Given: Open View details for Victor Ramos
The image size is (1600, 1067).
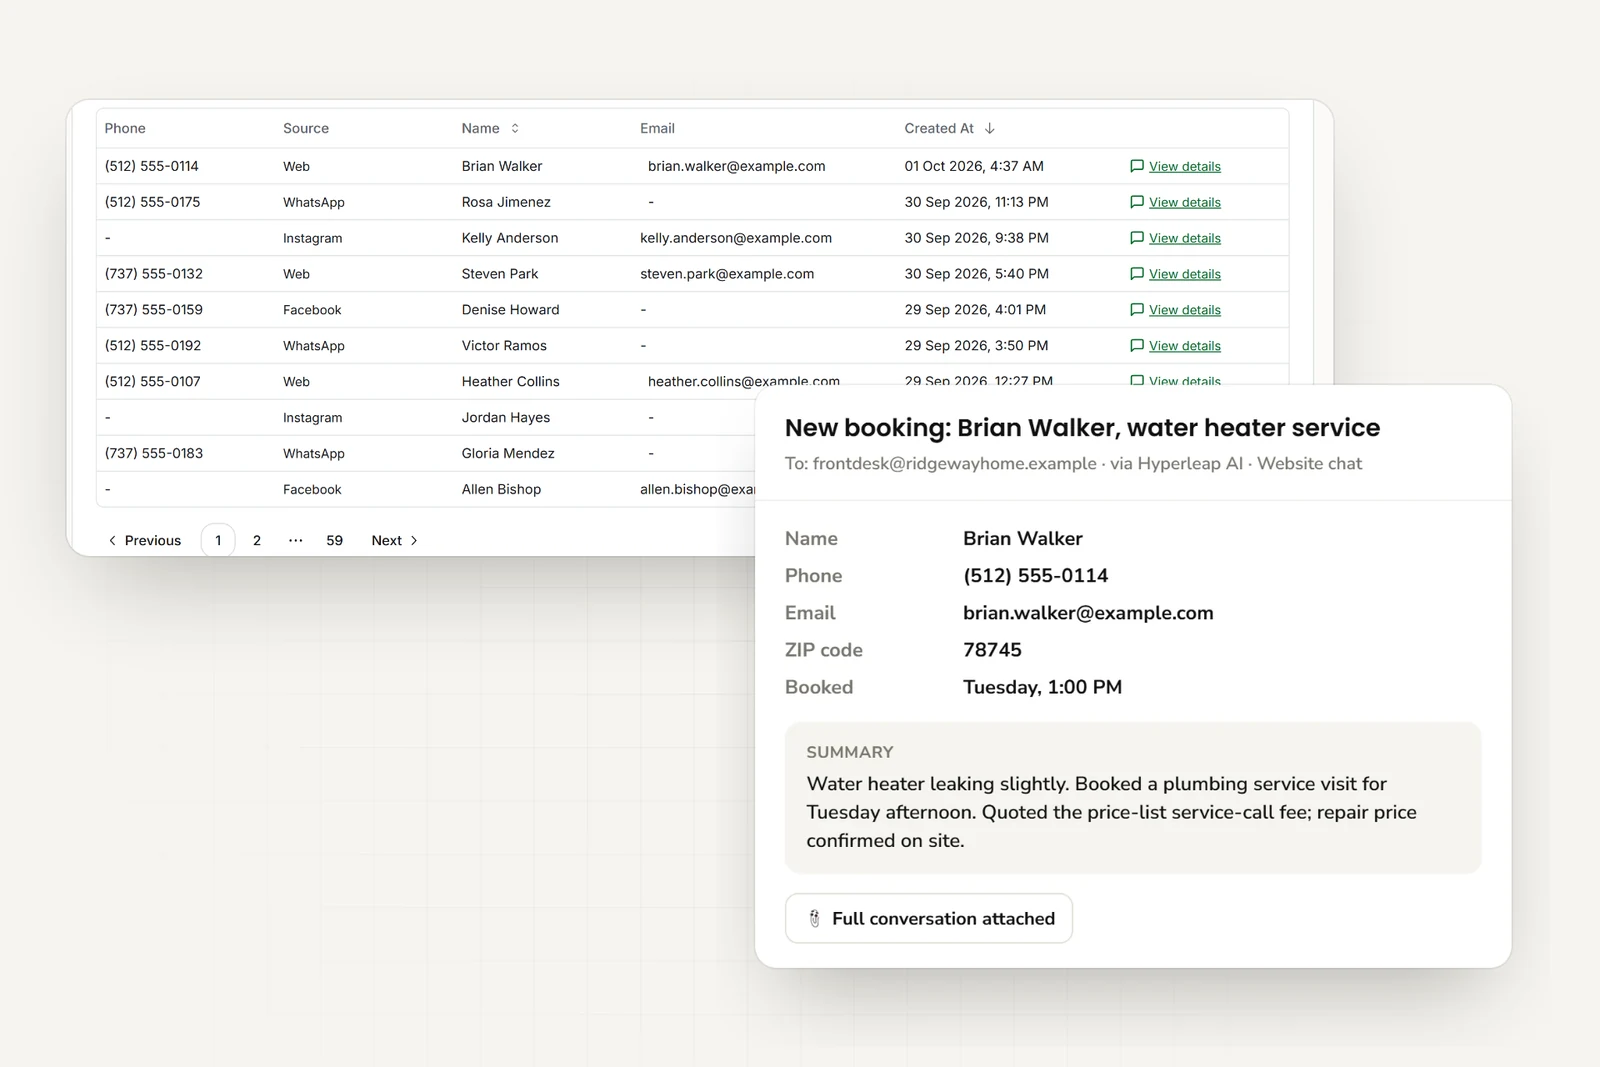Looking at the screenshot, I should 1175,346.
